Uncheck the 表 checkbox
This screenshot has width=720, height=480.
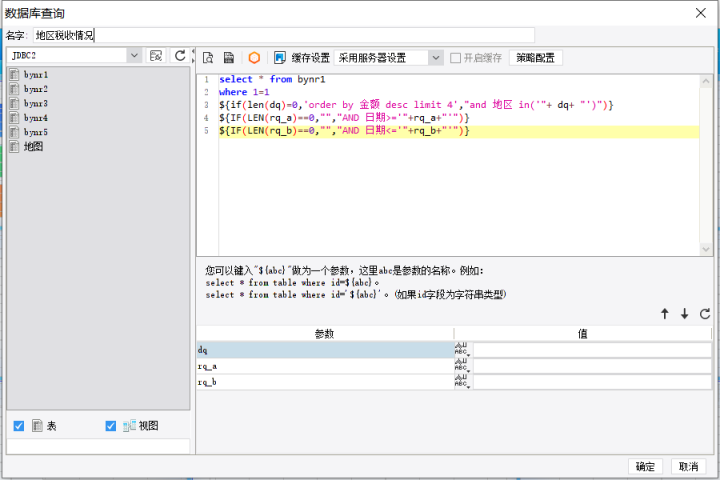tap(19, 426)
